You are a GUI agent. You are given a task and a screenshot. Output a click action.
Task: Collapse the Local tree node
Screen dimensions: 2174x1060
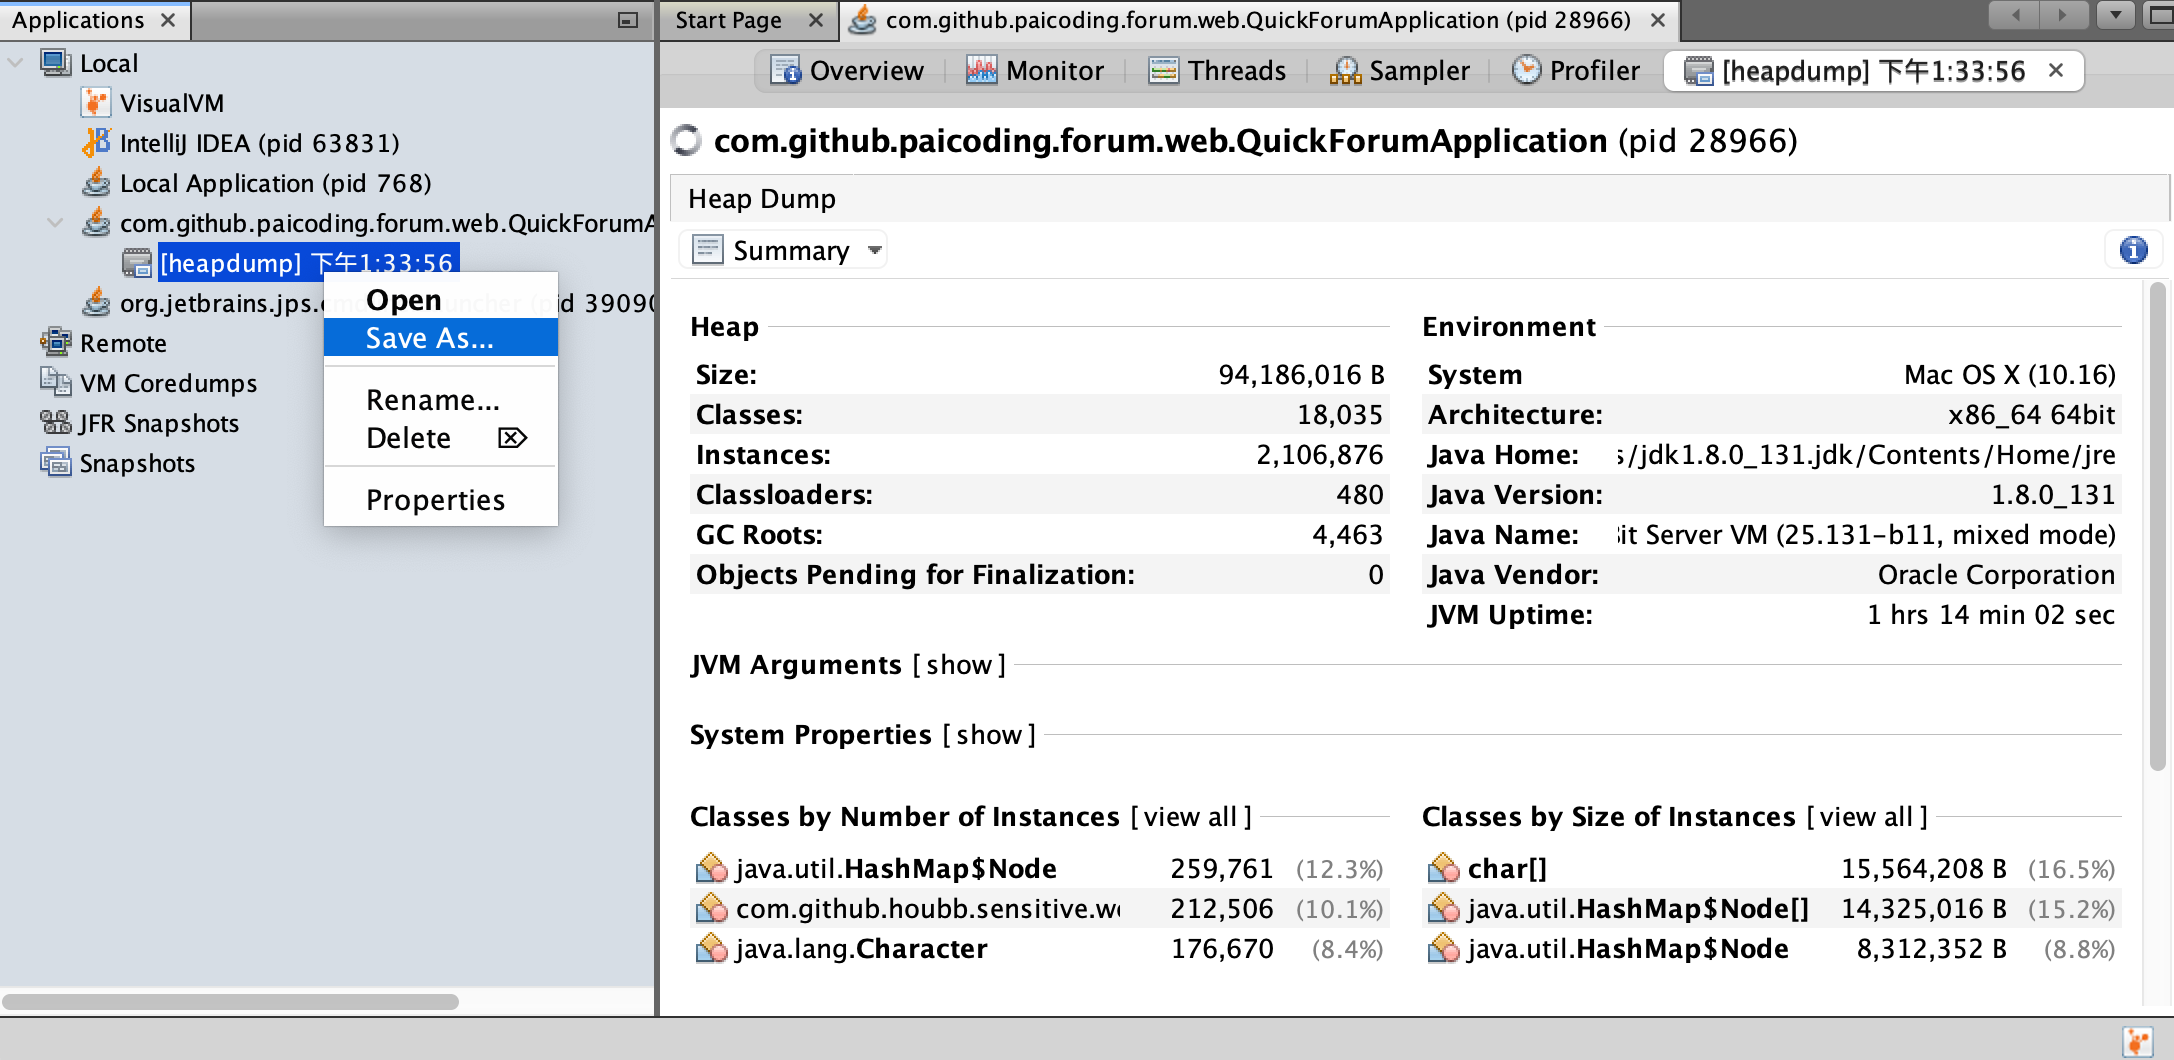(x=16, y=63)
